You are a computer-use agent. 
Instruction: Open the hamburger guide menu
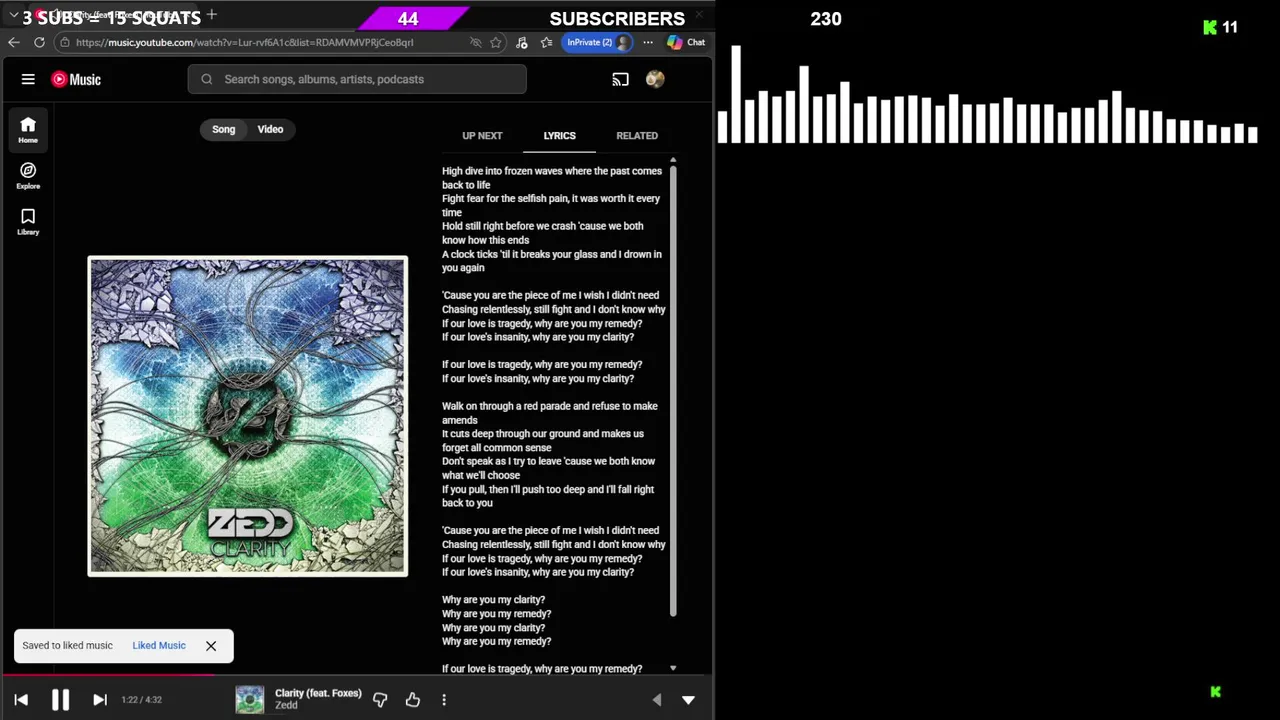click(28, 79)
